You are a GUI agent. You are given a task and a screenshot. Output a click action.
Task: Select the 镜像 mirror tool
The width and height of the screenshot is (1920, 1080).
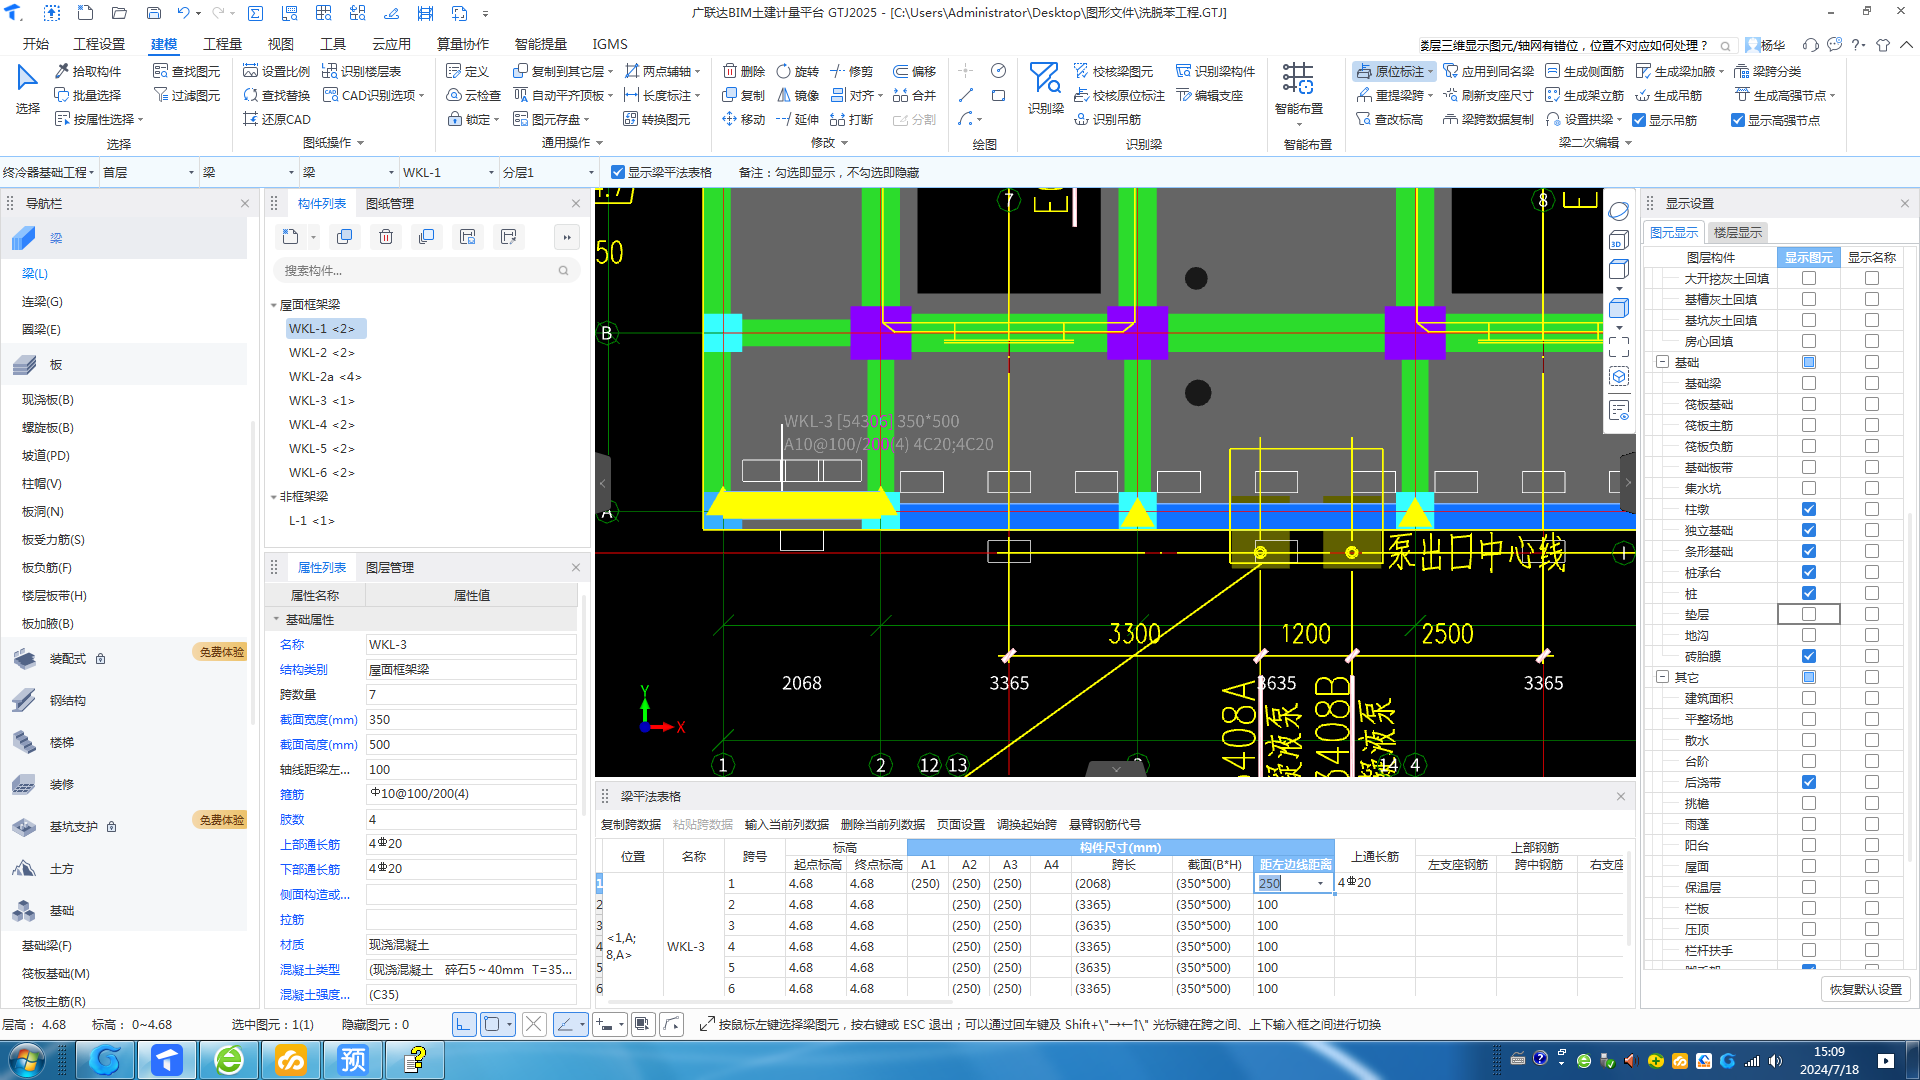pyautogui.click(x=797, y=95)
